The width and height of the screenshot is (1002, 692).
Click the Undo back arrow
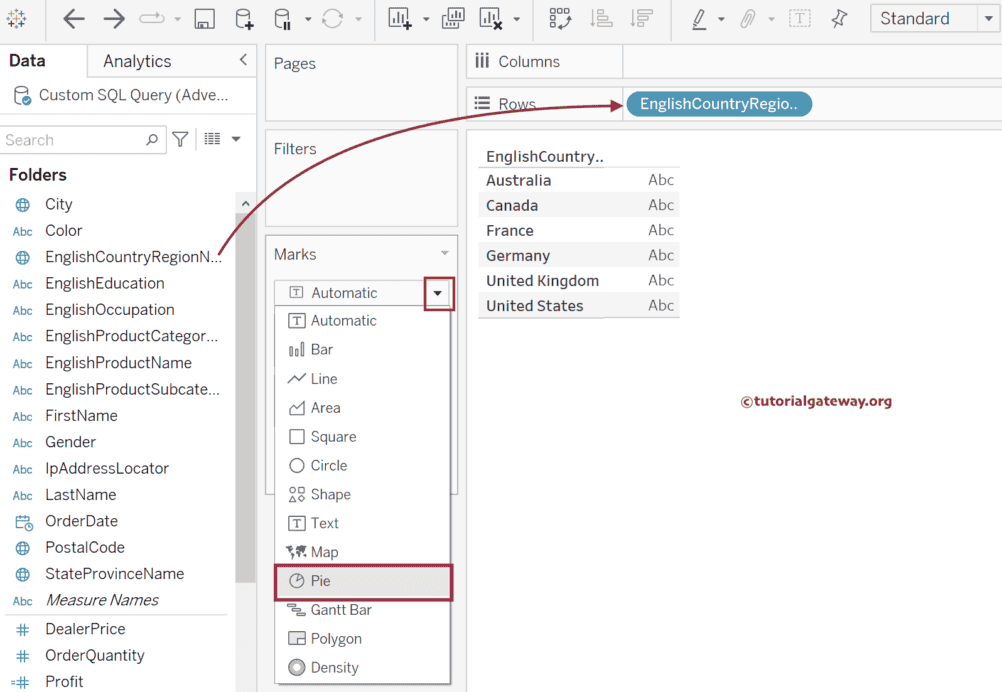(74, 19)
